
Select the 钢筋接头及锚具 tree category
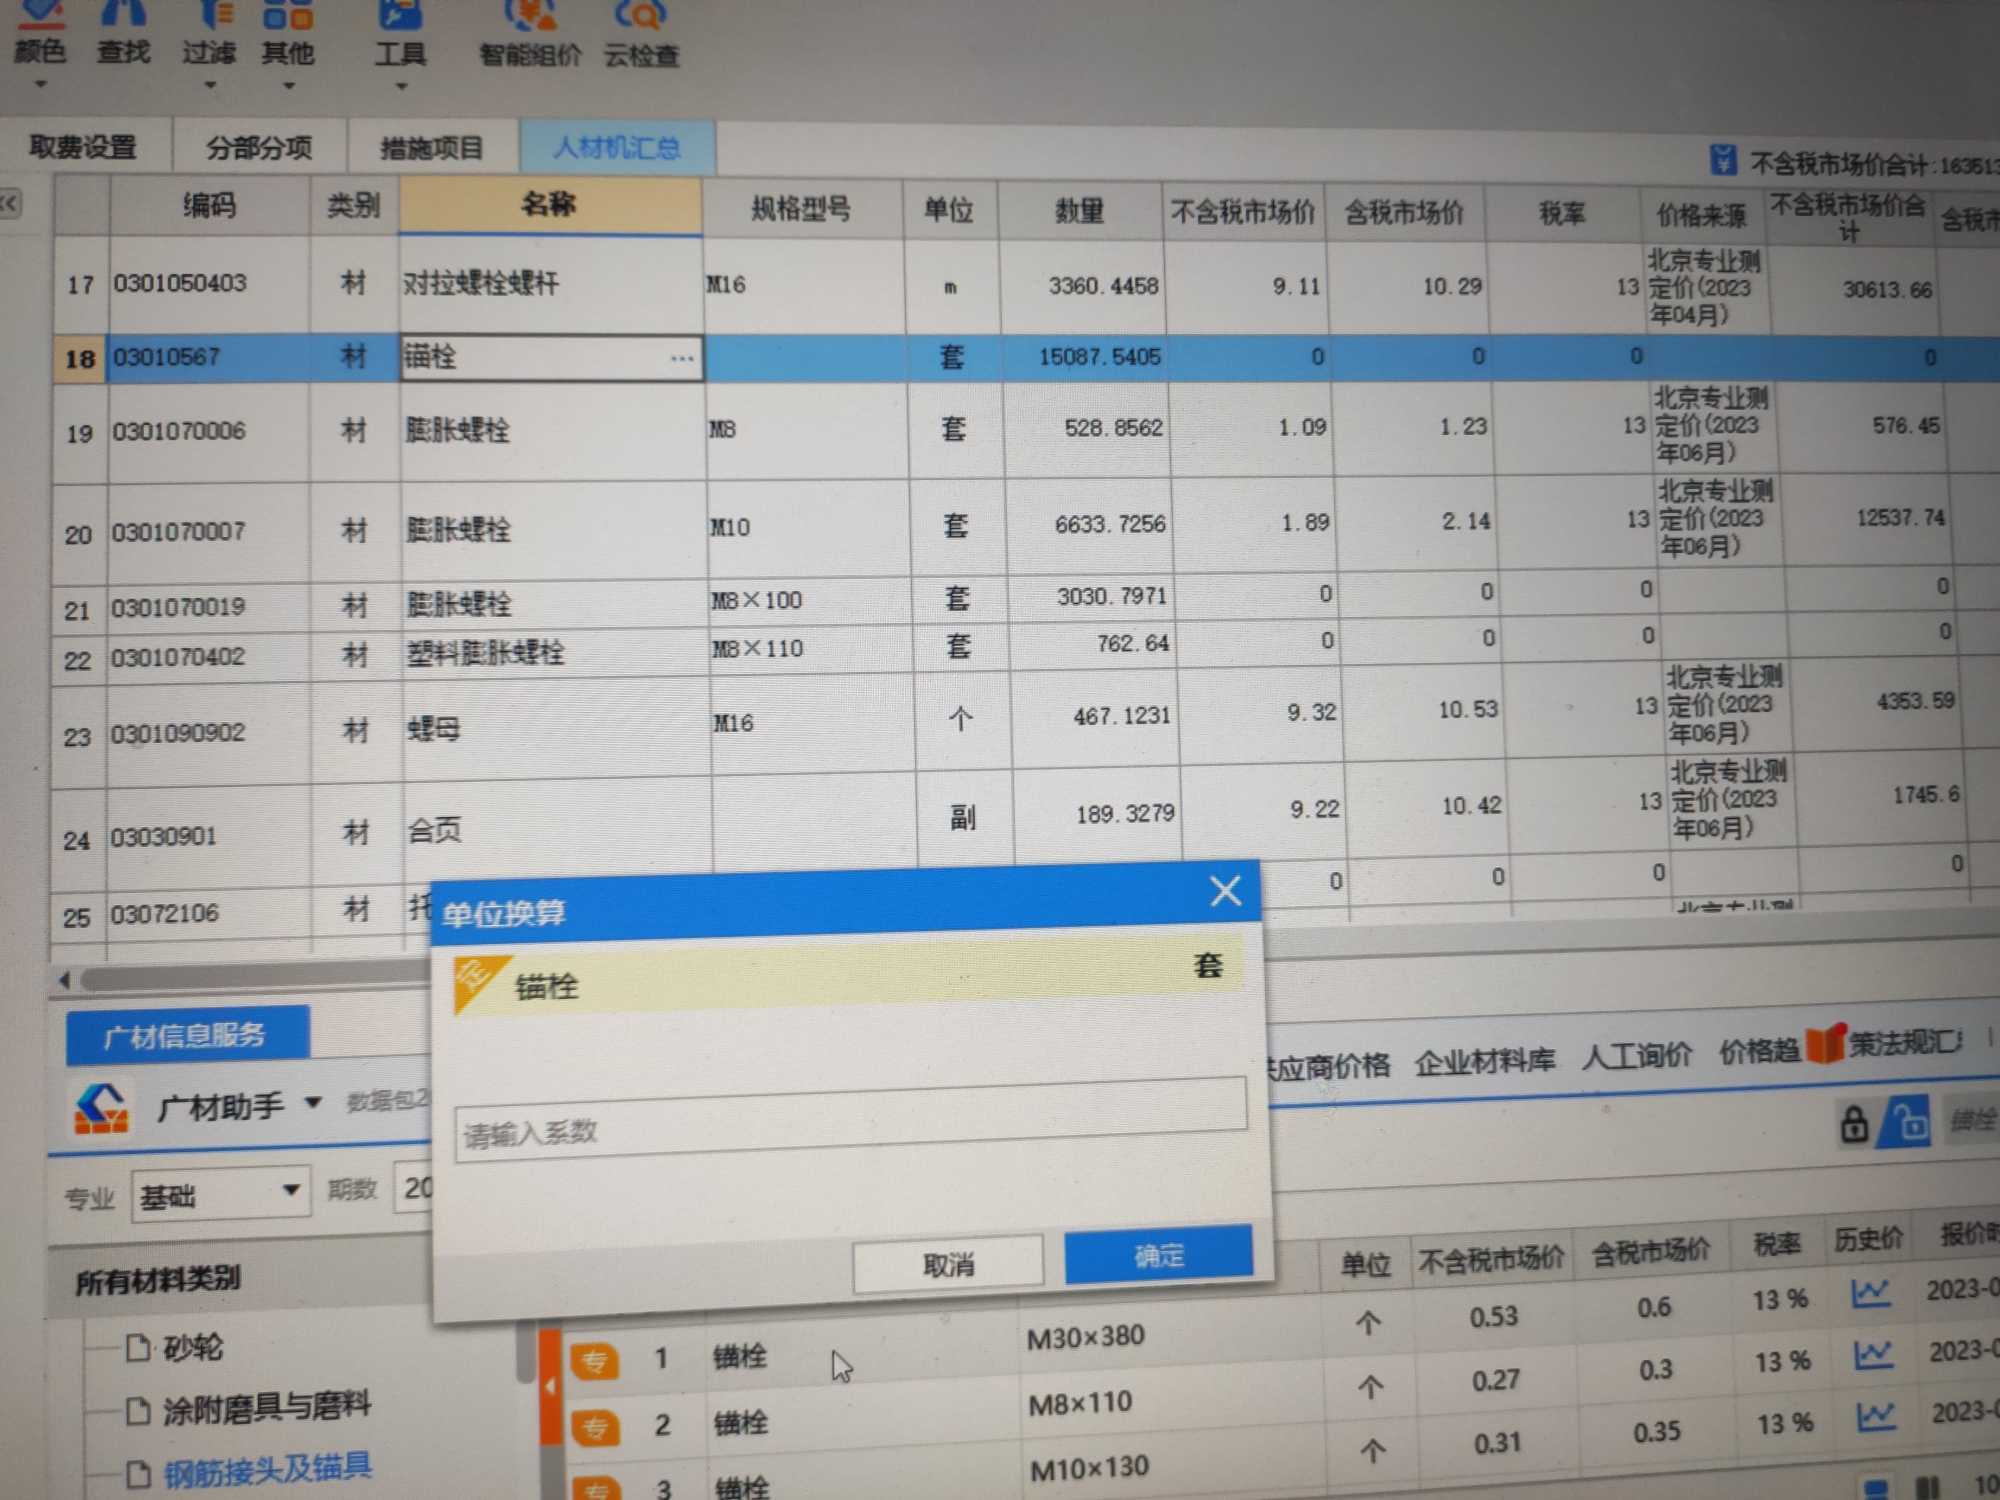(267, 1469)
